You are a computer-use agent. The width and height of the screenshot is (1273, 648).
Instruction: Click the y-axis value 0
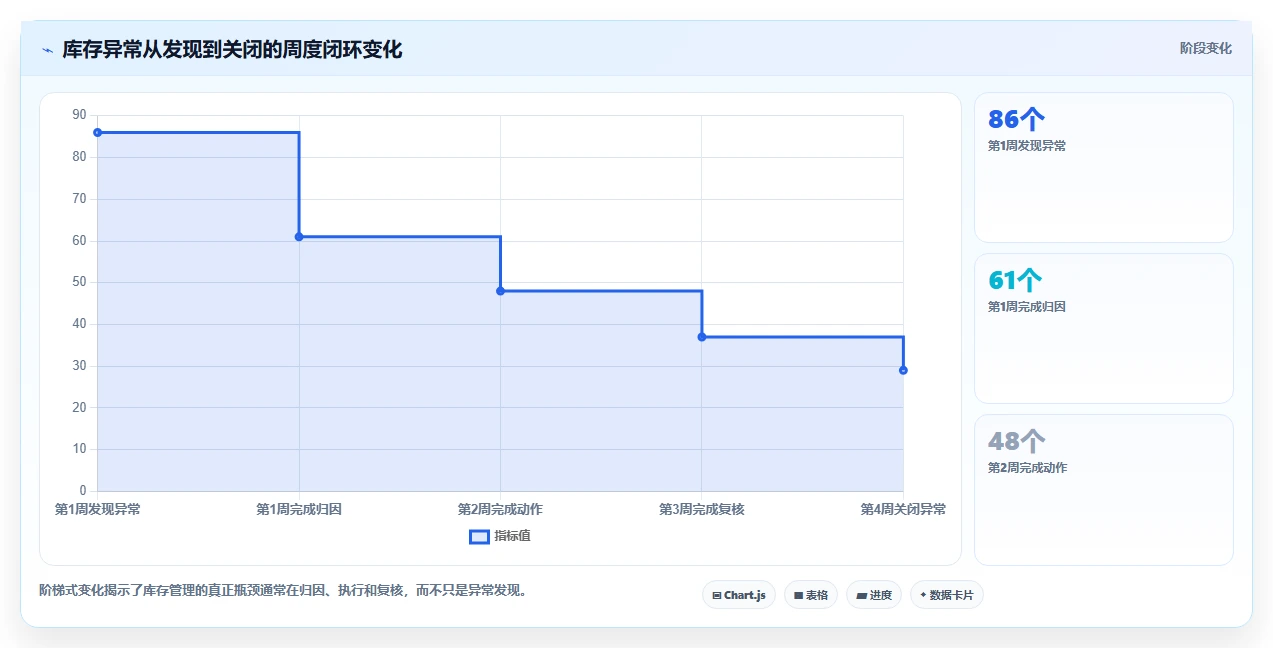(x=83, y=491)
